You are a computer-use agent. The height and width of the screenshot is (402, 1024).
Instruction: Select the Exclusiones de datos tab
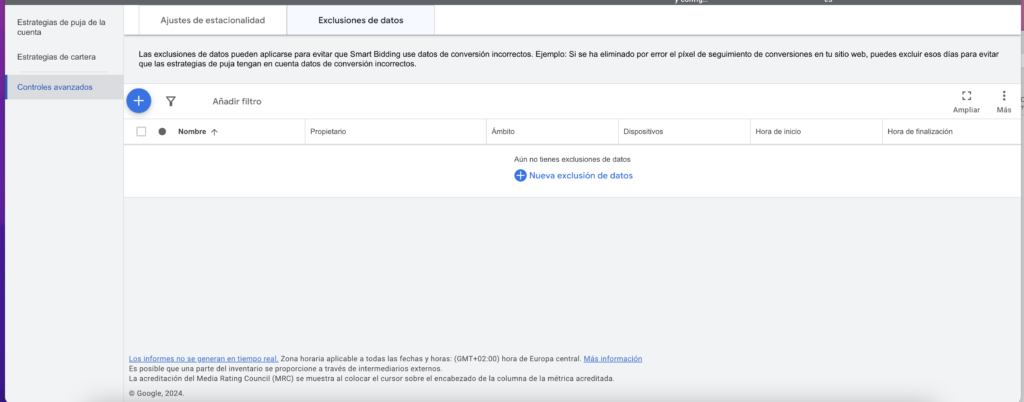tap(360, 20)
